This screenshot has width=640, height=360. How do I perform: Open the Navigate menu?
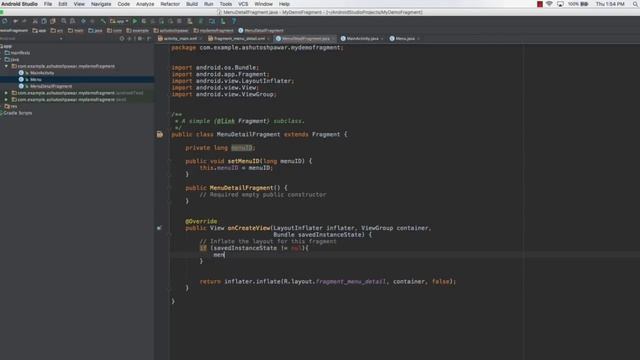[x=101, y=4]
